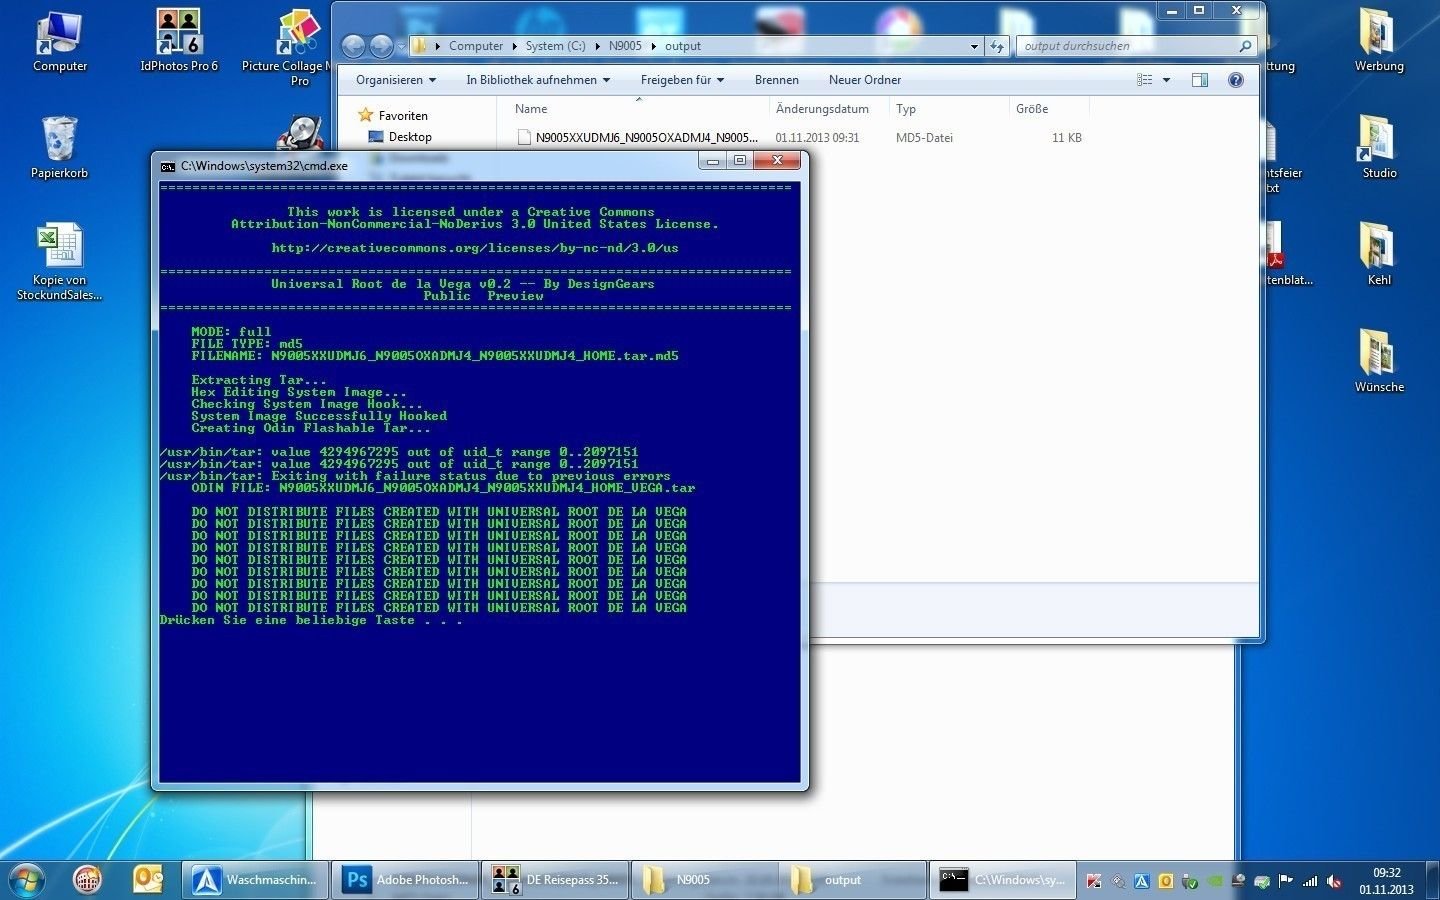
Task: Sort files by the Größe column header
Action: point(1049,109)
